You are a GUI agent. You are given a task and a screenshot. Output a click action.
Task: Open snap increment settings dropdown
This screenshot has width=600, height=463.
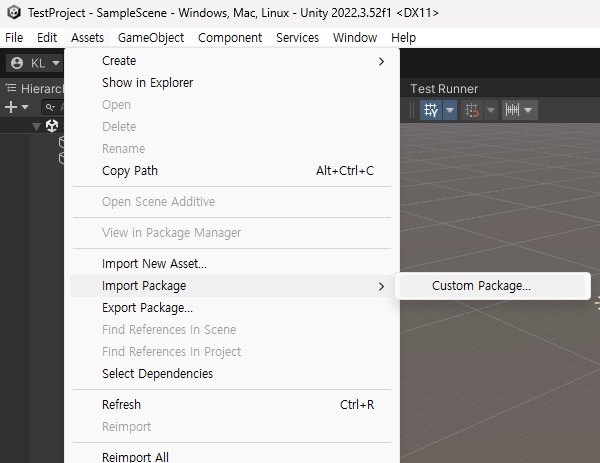[491, 110]
